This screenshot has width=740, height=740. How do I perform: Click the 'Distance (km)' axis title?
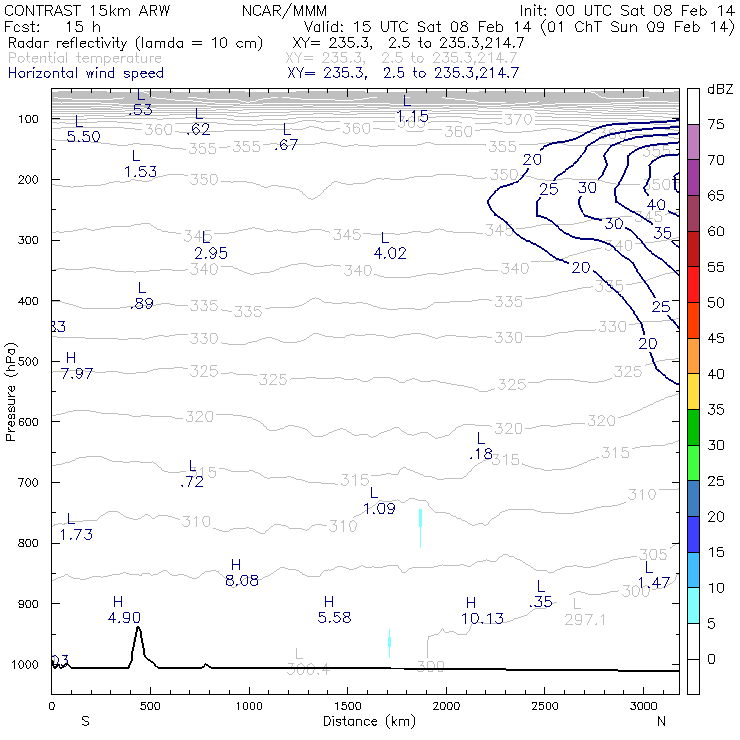click(370, 721)
